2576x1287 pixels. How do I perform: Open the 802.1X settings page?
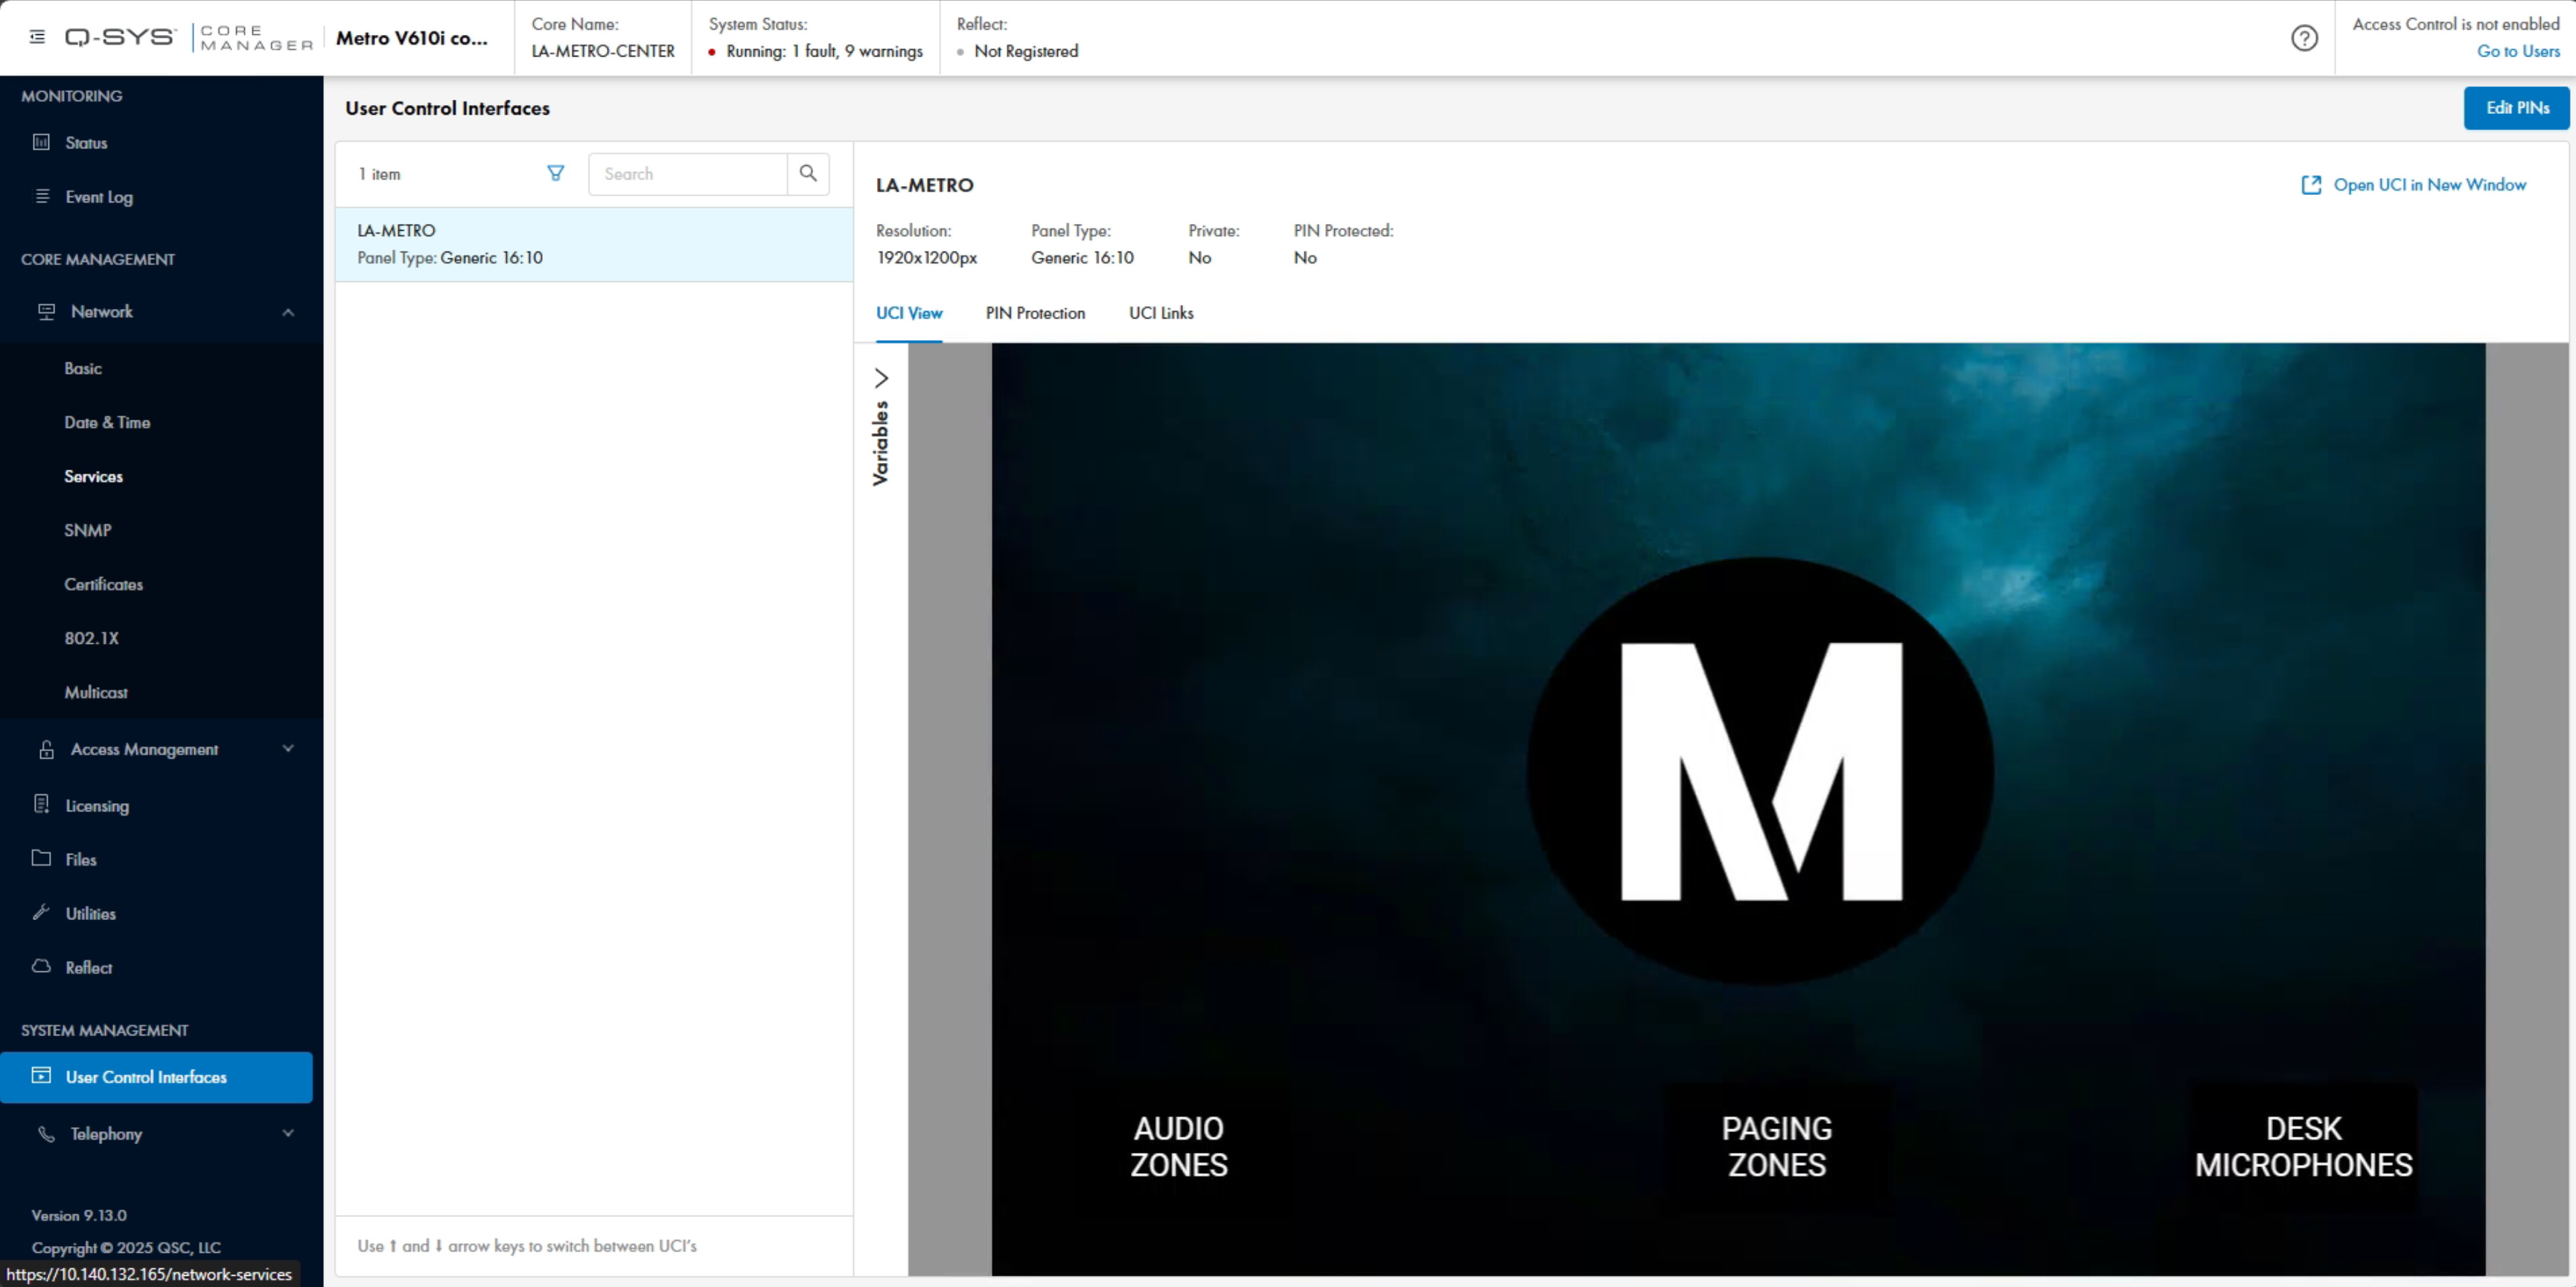pos(92,638)
